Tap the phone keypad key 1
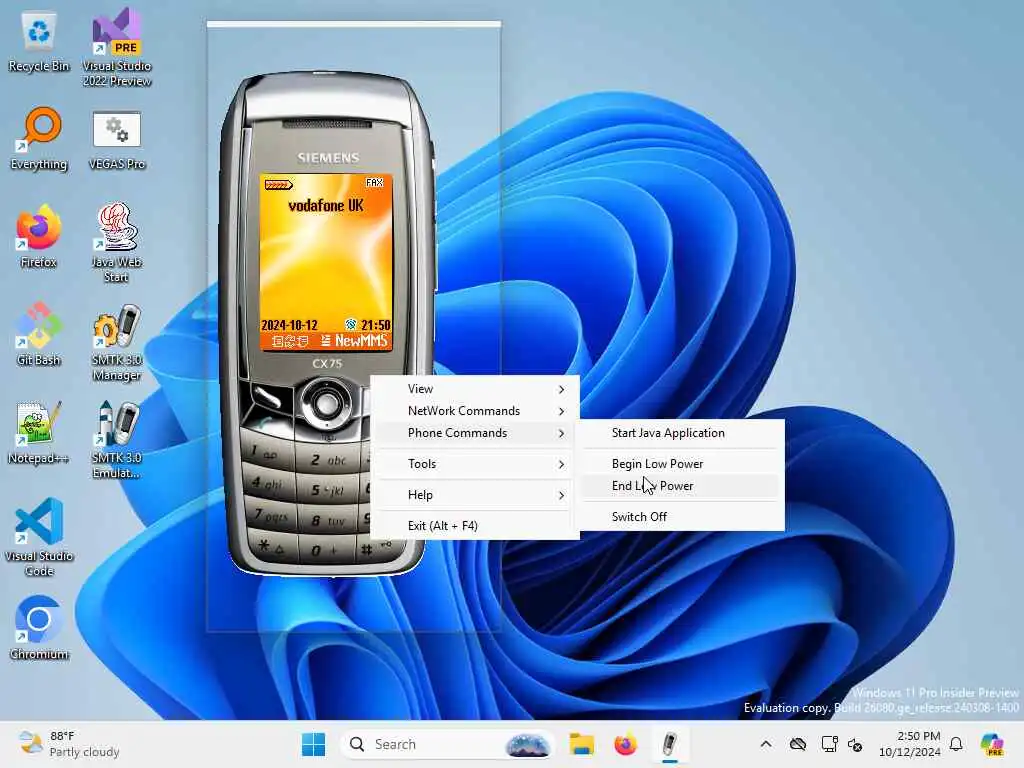This screenshot has height=768, width=1024. pyautogui.click(x=266, y=453)
